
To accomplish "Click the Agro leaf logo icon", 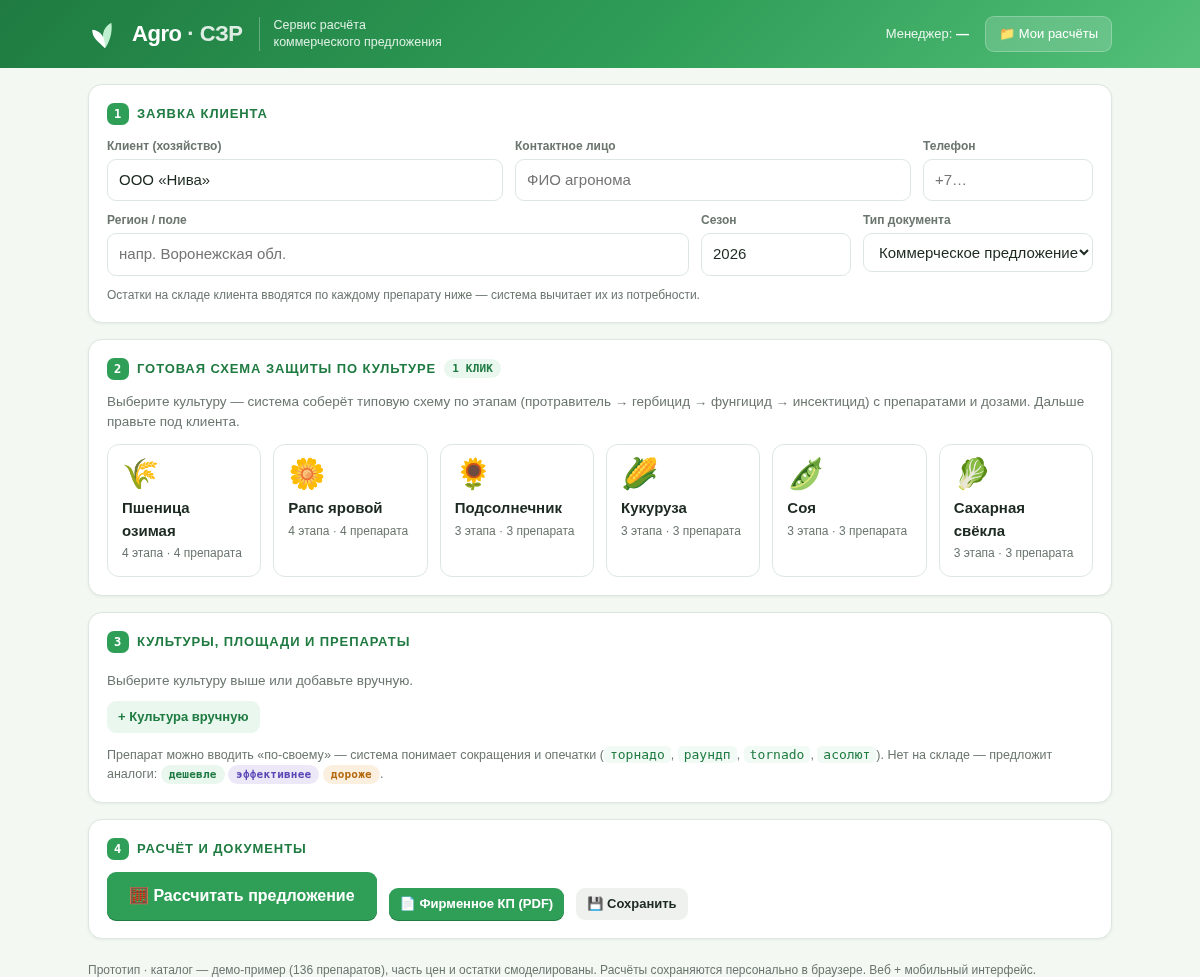I will pyautogui.click(x=103, y=35).
